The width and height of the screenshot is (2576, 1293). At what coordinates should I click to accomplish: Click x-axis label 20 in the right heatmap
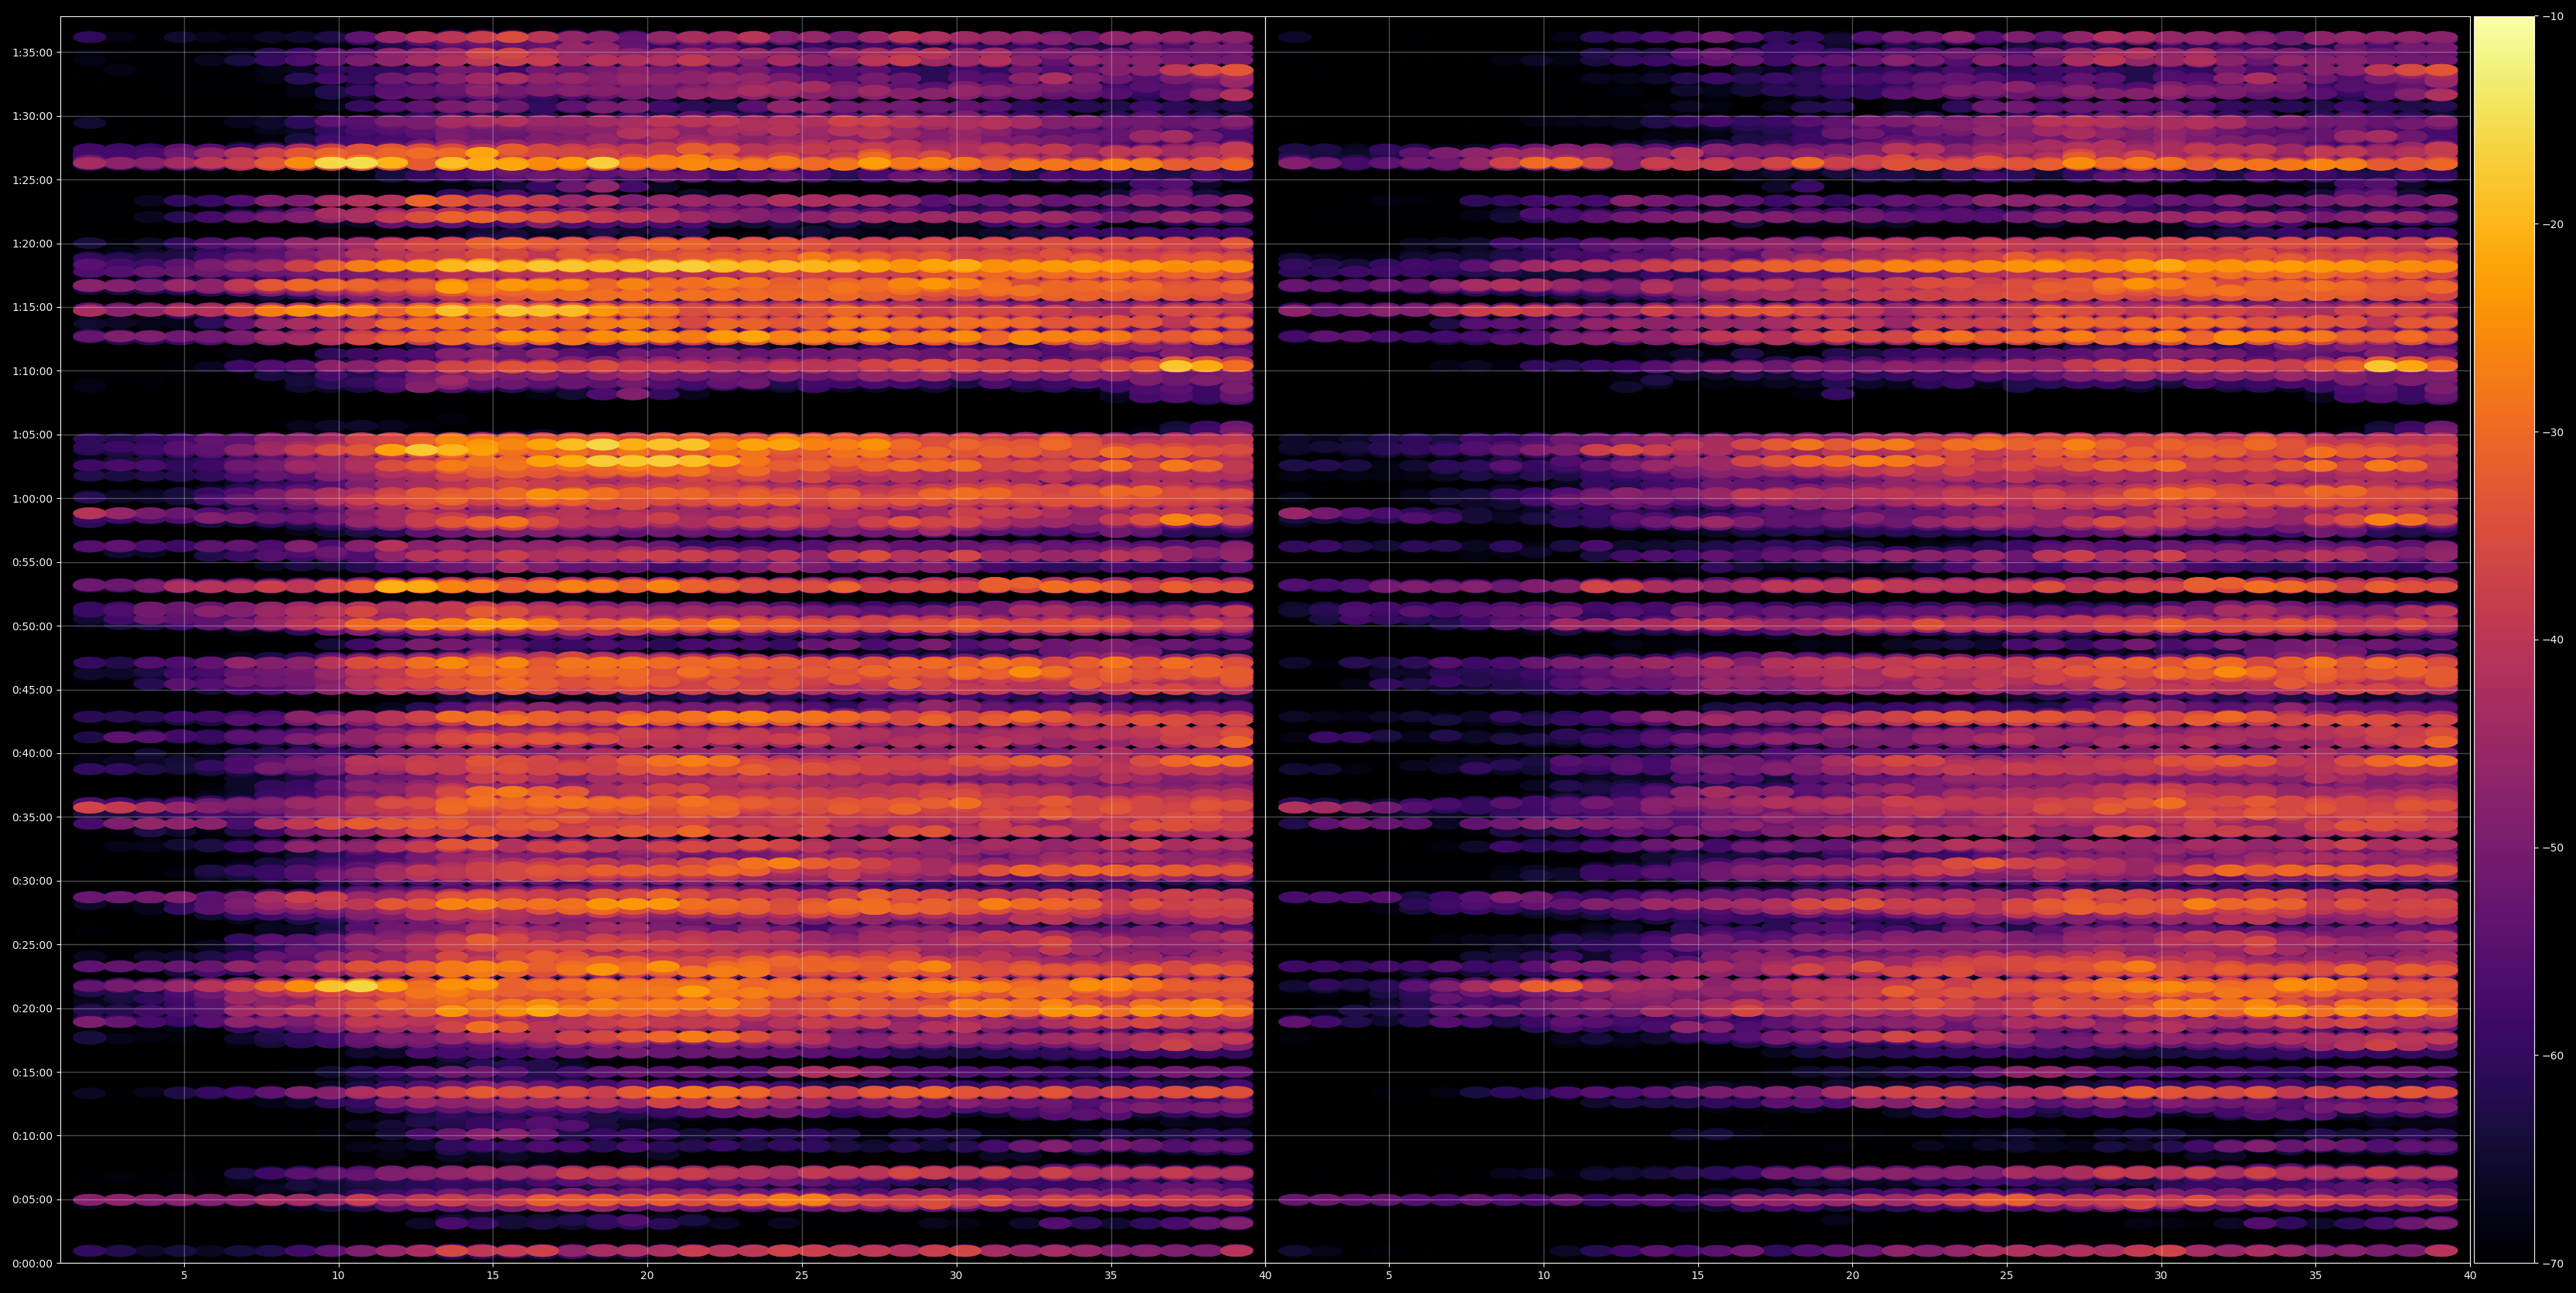point(1853,1276)
